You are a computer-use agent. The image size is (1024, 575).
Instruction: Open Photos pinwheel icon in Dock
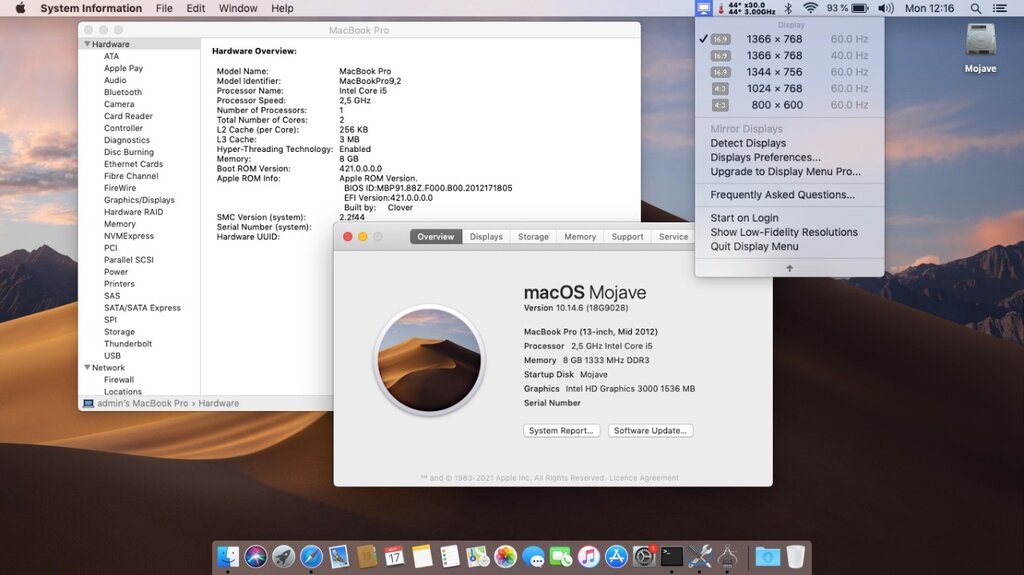pos(505,557)
